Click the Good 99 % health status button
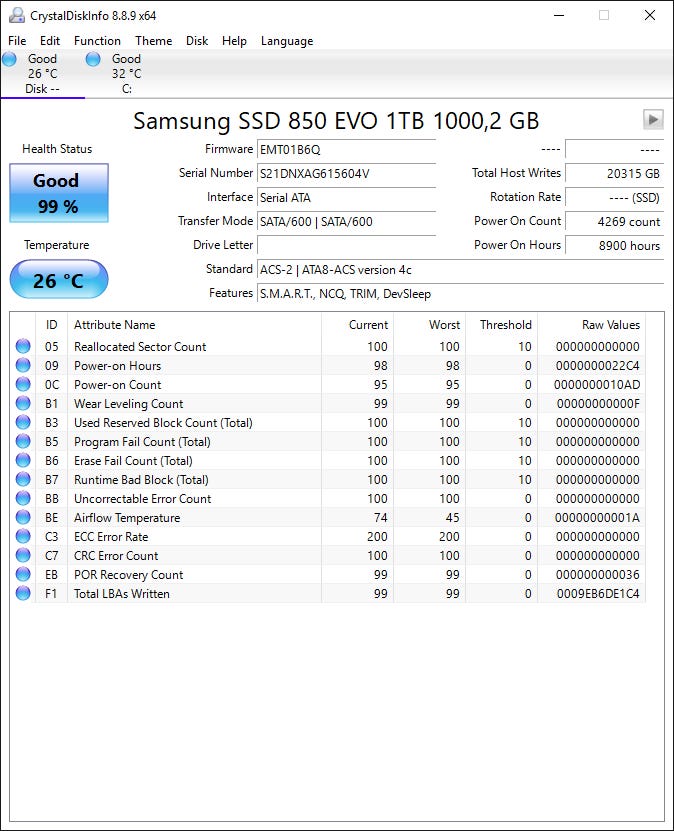Screen dimensions: 674x831 [x=59, y=193]
